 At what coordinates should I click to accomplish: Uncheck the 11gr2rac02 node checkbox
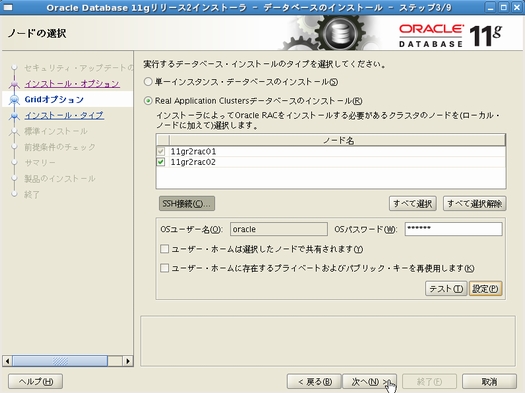point(161,162)
